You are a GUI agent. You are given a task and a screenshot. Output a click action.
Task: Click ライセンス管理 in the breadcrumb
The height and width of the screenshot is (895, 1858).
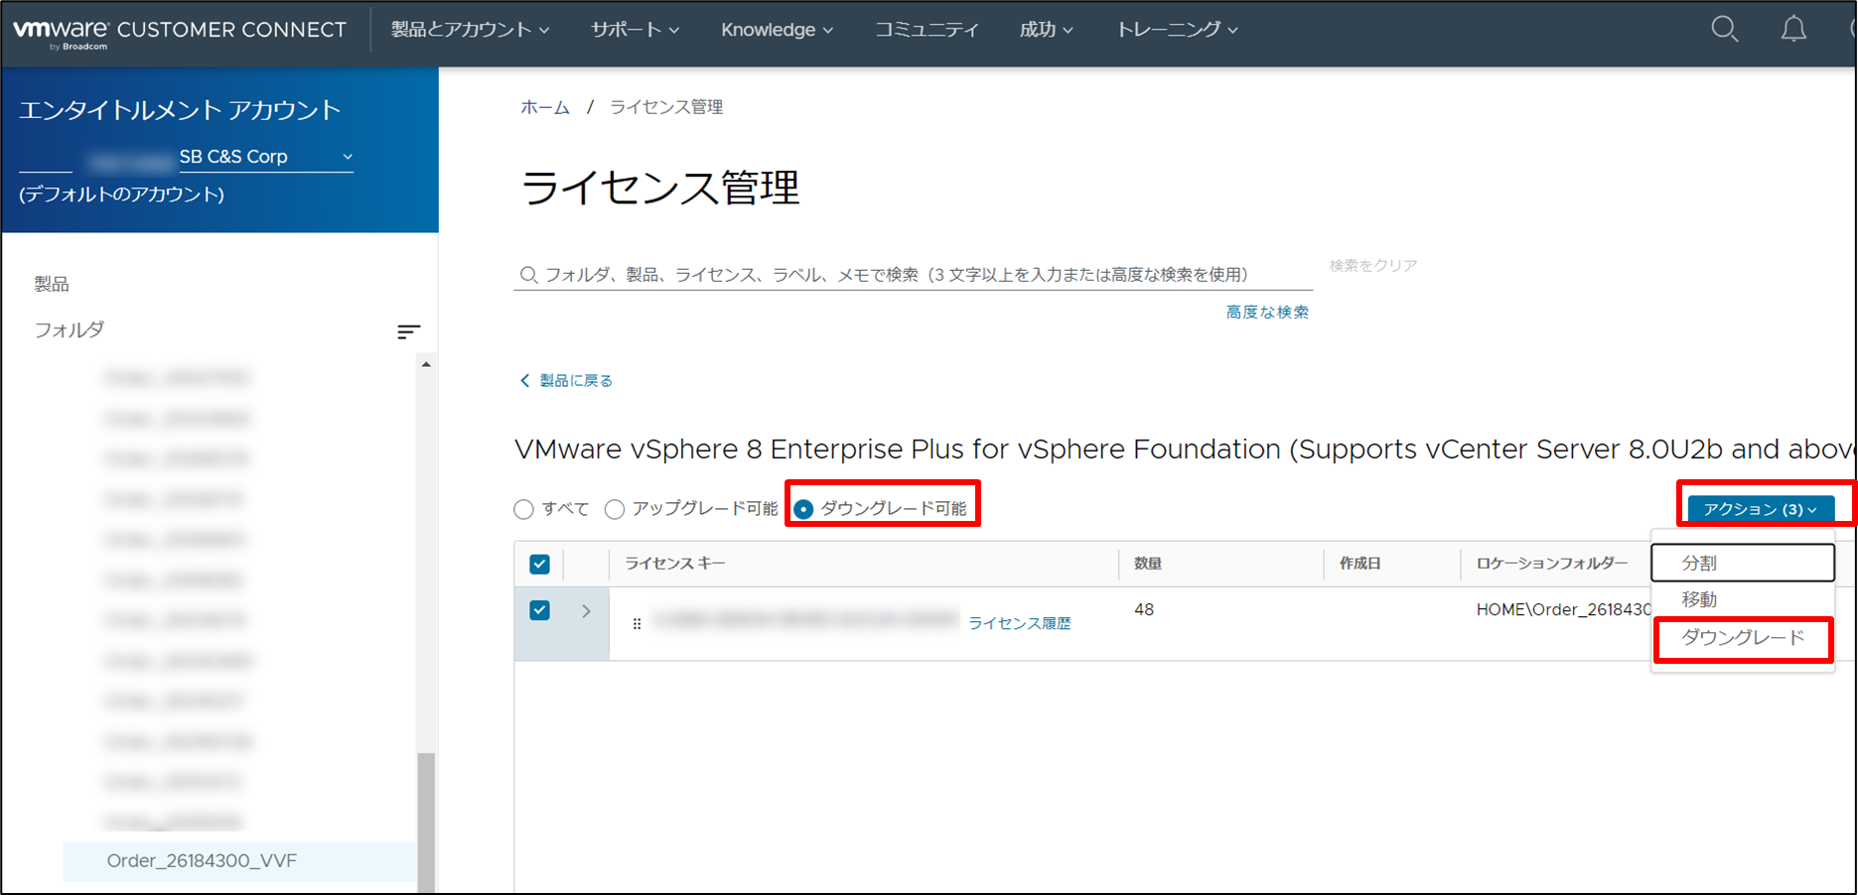(666, 107)
